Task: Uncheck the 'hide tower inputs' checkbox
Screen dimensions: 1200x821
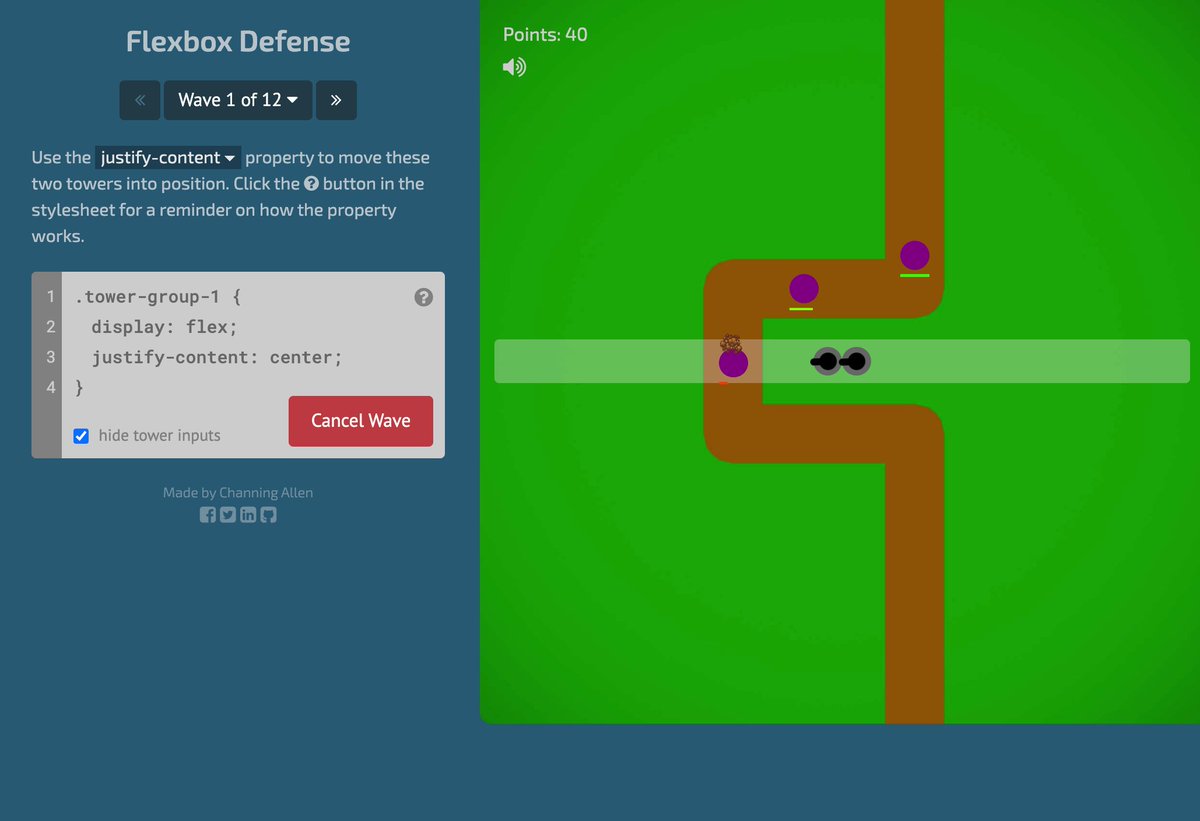Action: (80, 435)
